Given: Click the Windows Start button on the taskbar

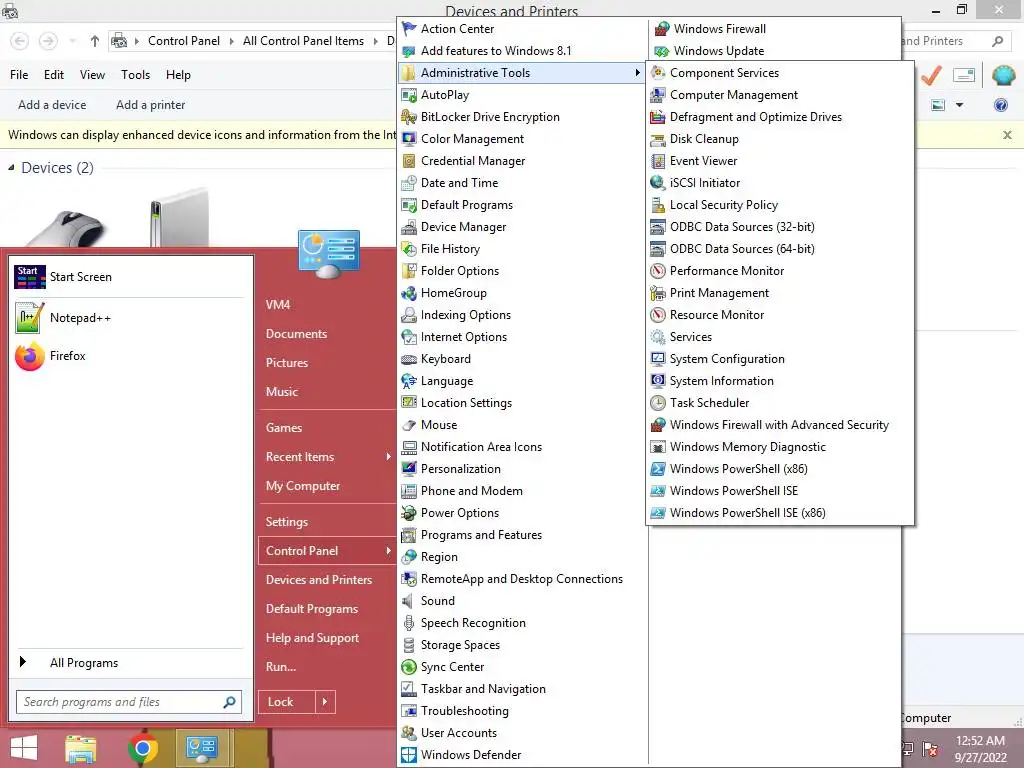Looking at the screenshot, I should tap(24, 748).
